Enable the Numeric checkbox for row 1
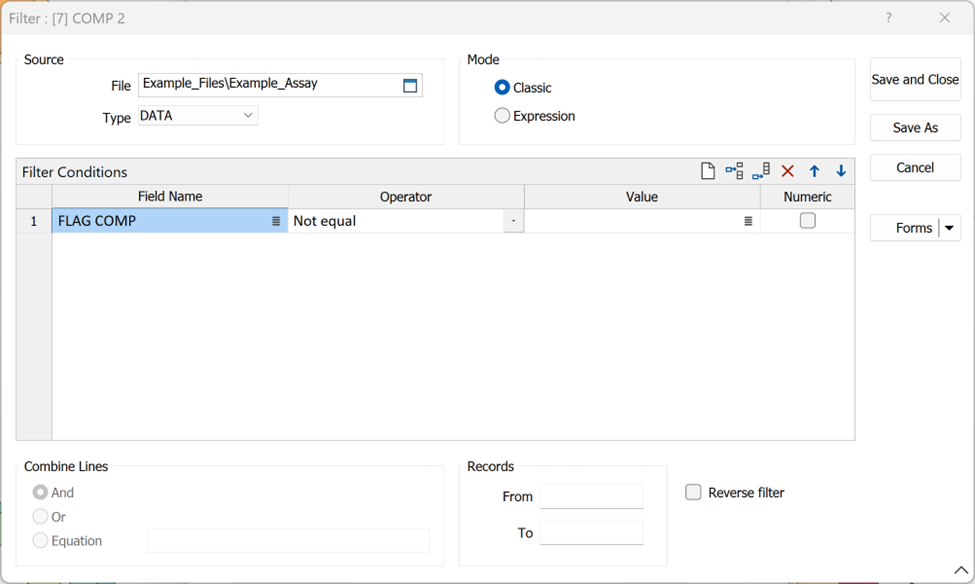The image size is (975, 584). pyautogui.click(x=807, y=221)
